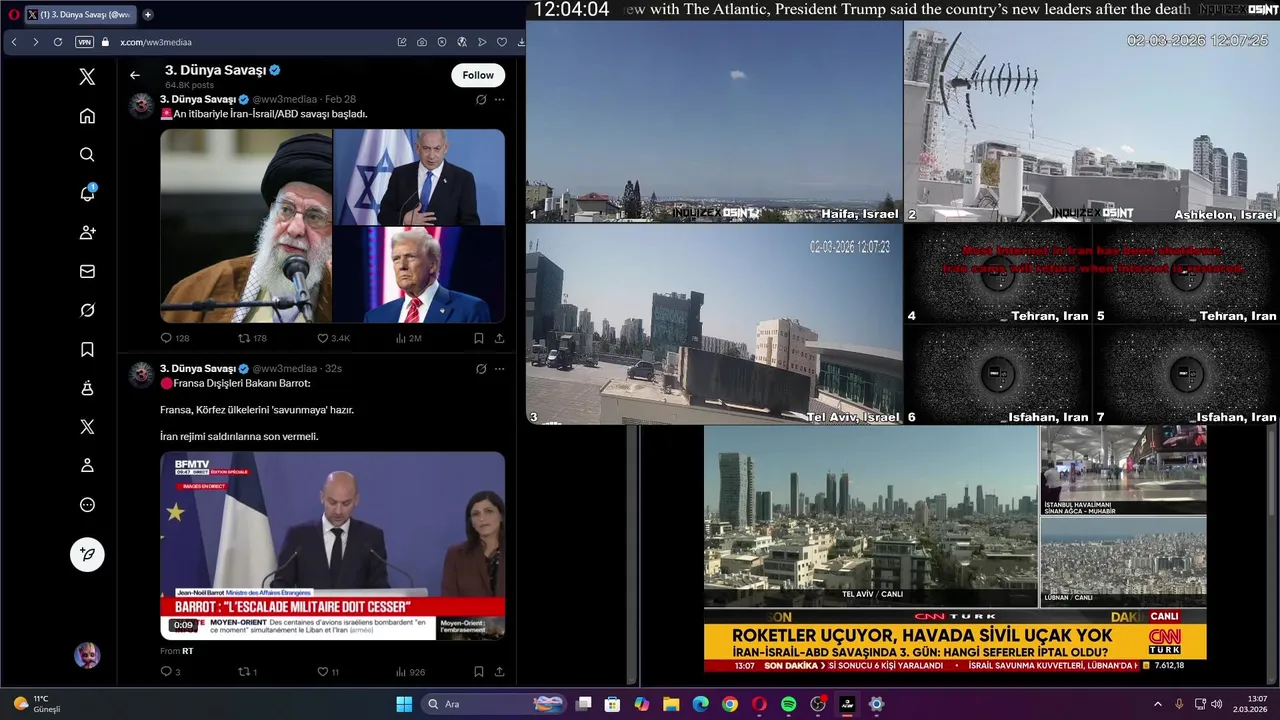The image size is (1280, 720).
Task: Open More options circle in X sidebar
Action: 87,505
